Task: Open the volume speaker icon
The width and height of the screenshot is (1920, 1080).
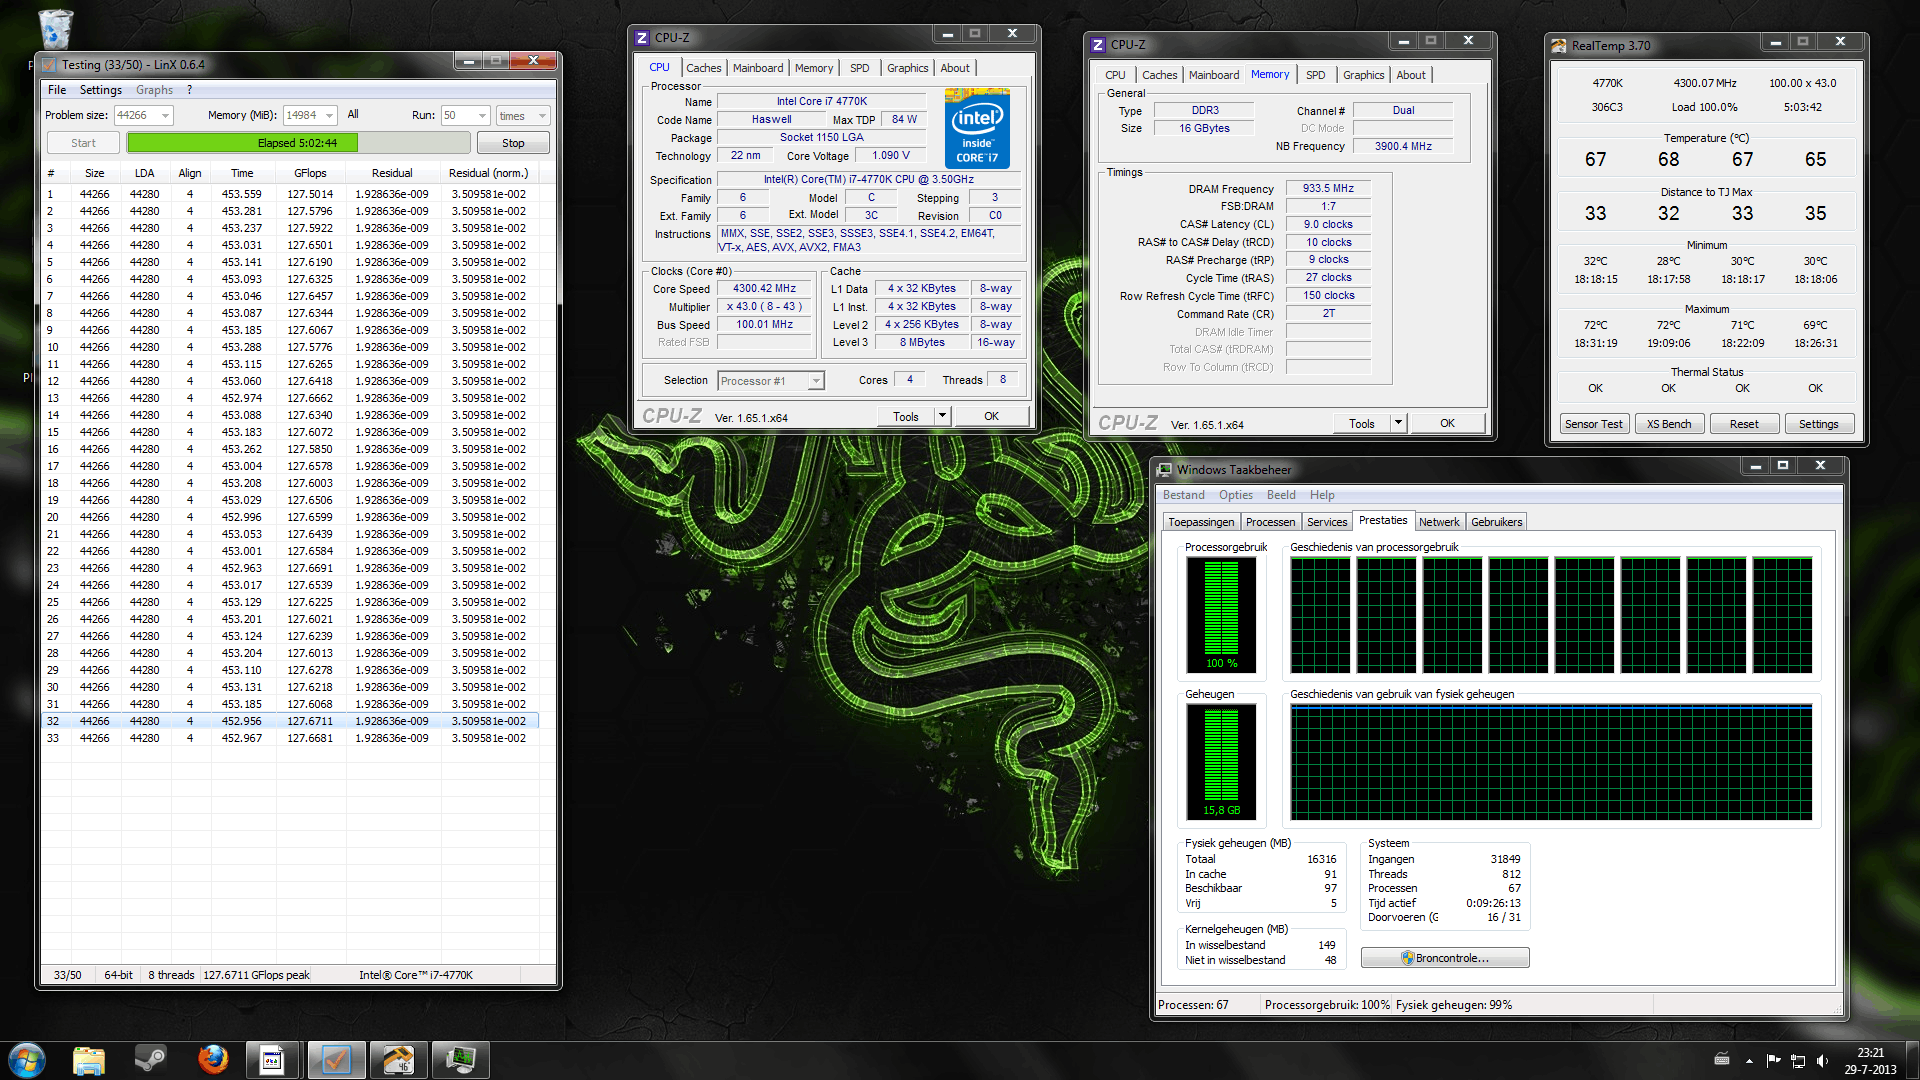Action: pos(1821,1060)
